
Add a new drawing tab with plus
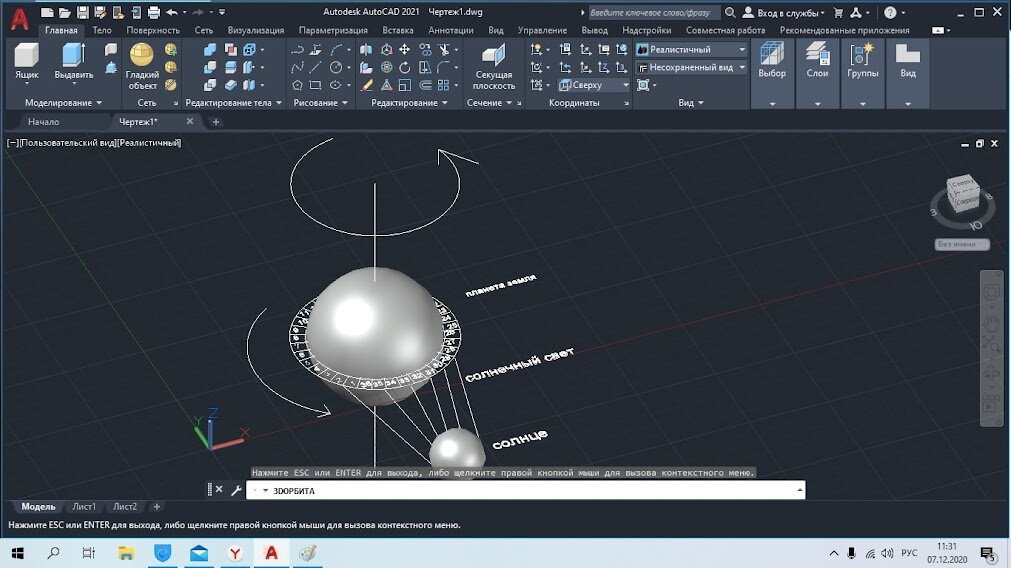[216, 121]
